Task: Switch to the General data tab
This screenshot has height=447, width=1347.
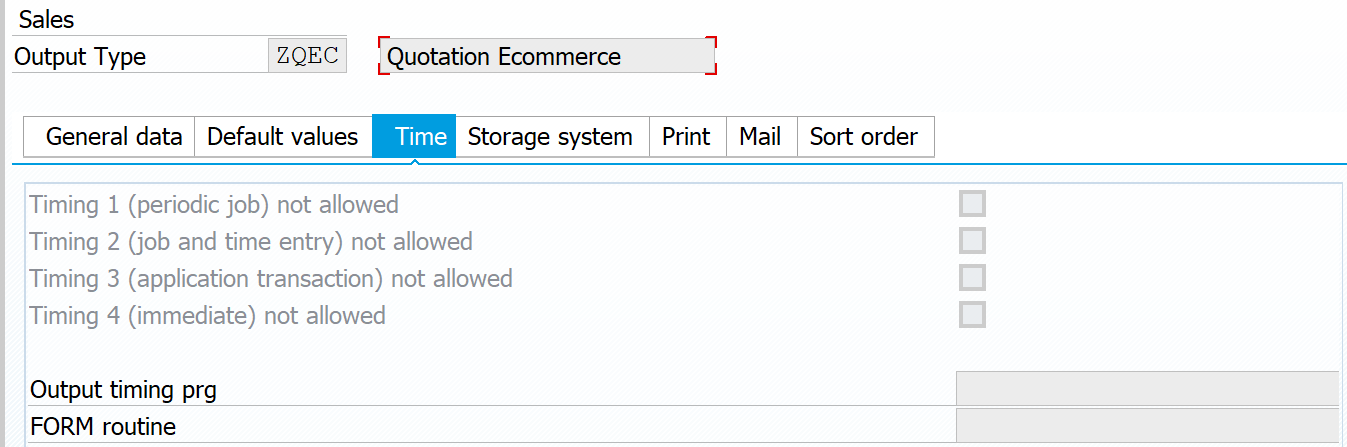Action: coord(114,137)
